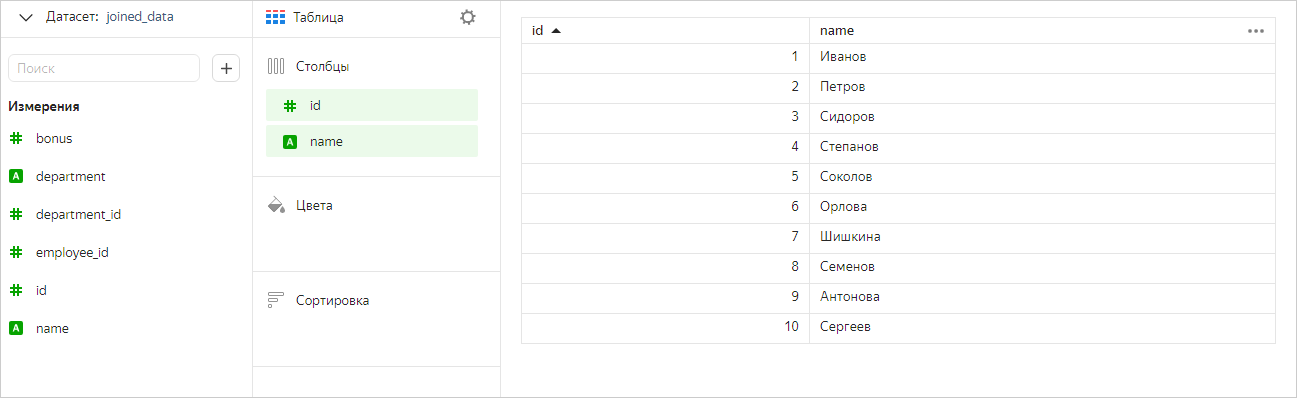The image size is (1297, 398).
Task: Click the table cell Сидоров
Action: pyautogui.click(x=1042, y=117)
